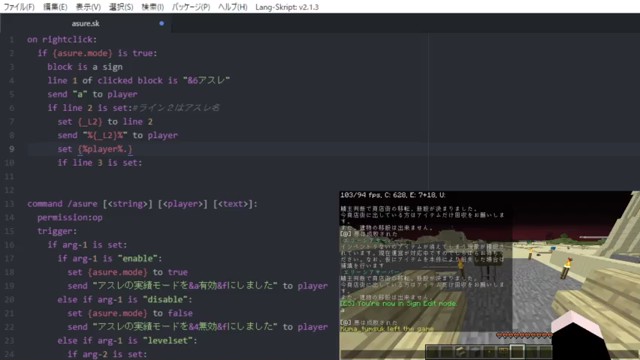
Task: Click the 'command /asure' definition line
Action: click(x=142, y=204)
